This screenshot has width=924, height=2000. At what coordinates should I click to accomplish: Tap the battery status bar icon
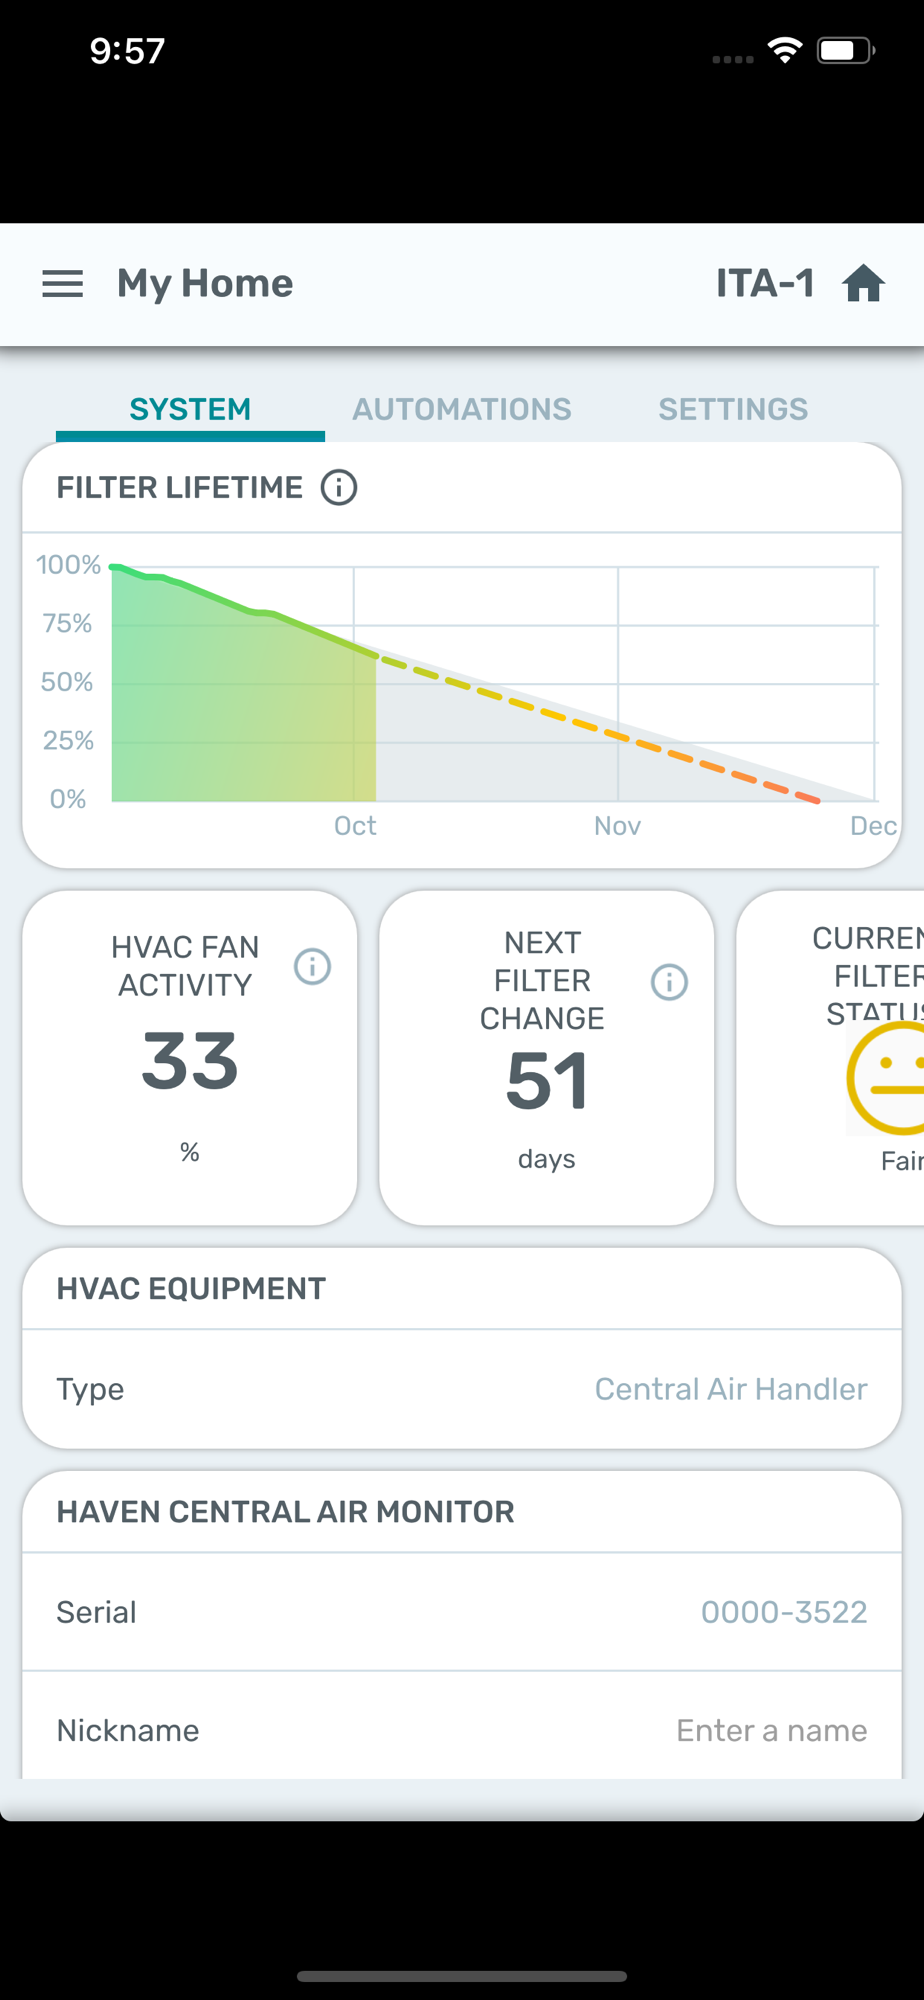845,50
